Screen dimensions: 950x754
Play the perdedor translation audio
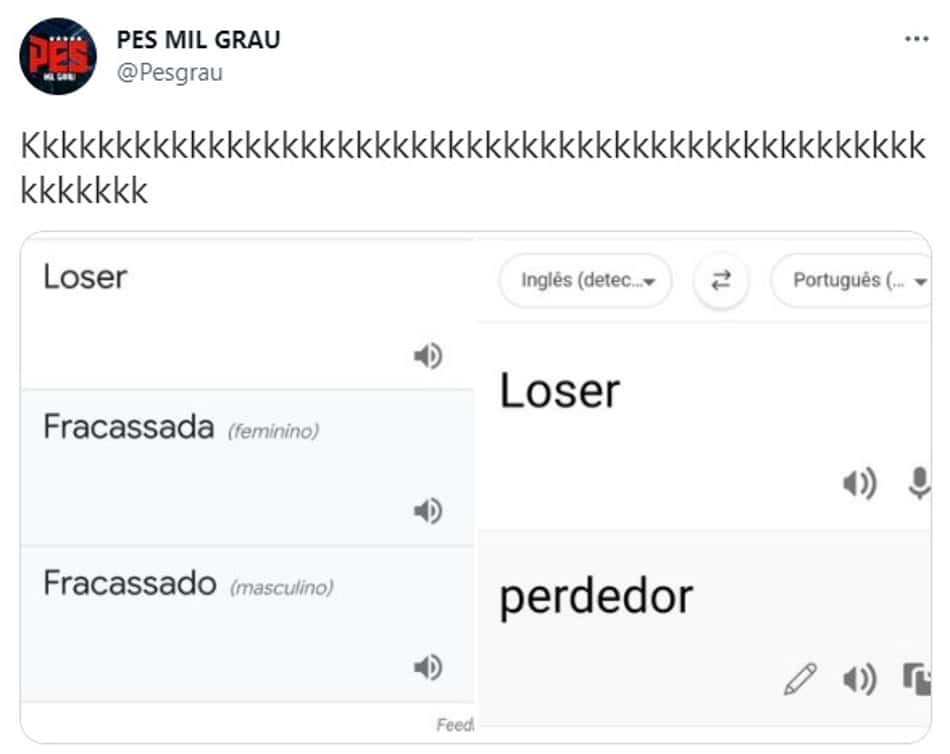860,679
